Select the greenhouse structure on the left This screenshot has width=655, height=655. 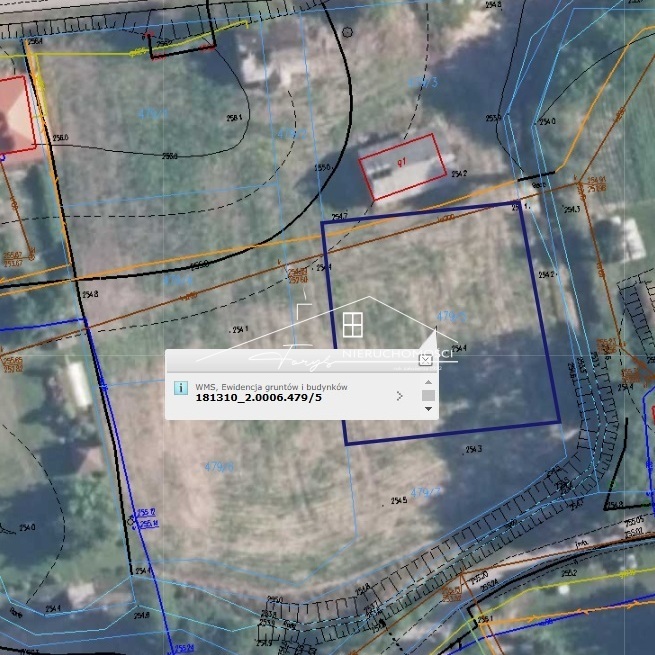coord(78,383)
